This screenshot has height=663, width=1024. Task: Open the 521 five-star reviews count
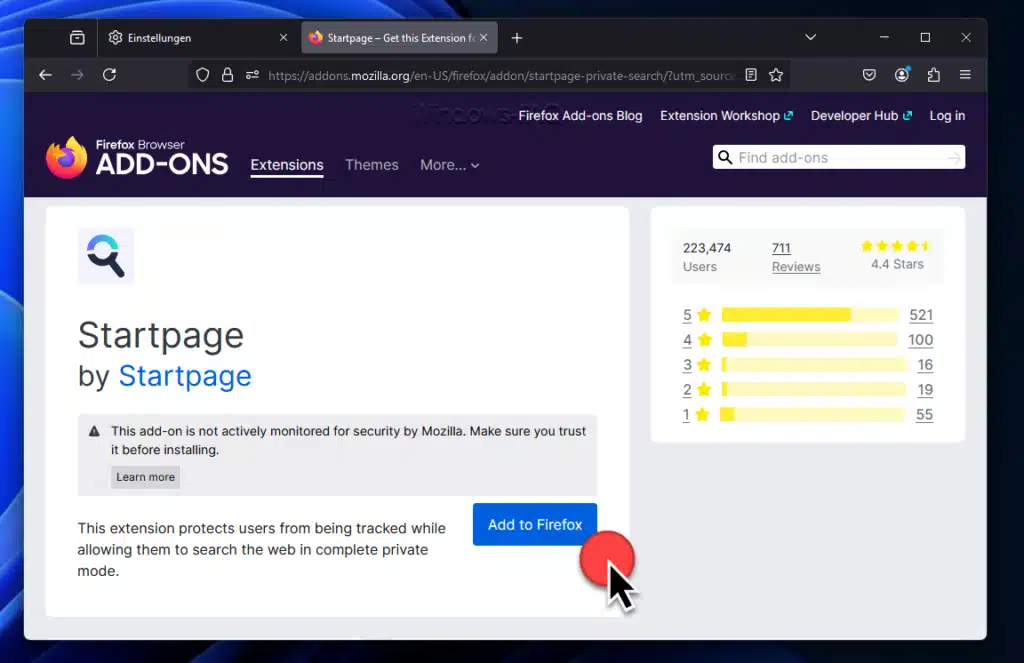click(921, 315)
